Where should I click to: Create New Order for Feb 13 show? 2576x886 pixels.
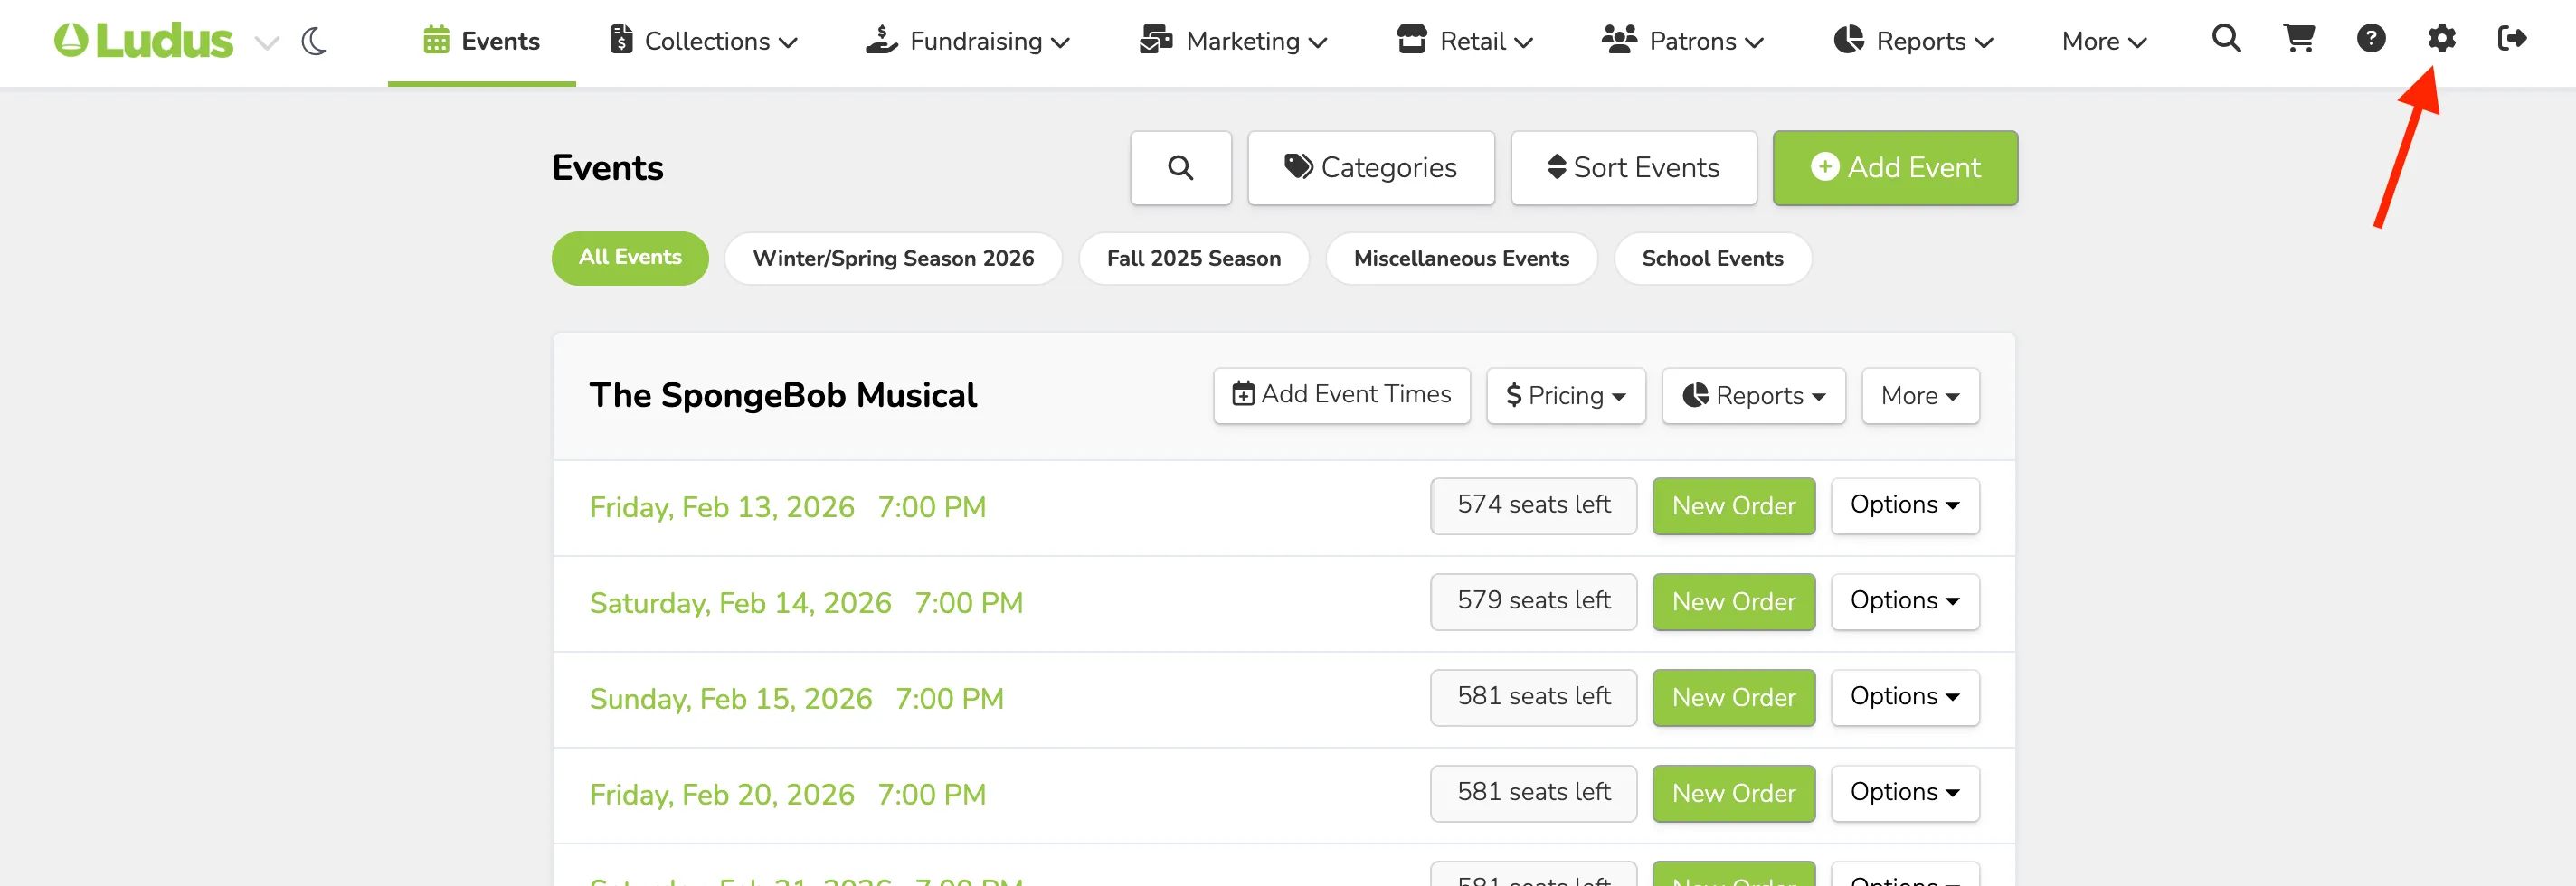(x=1734, y=506)
